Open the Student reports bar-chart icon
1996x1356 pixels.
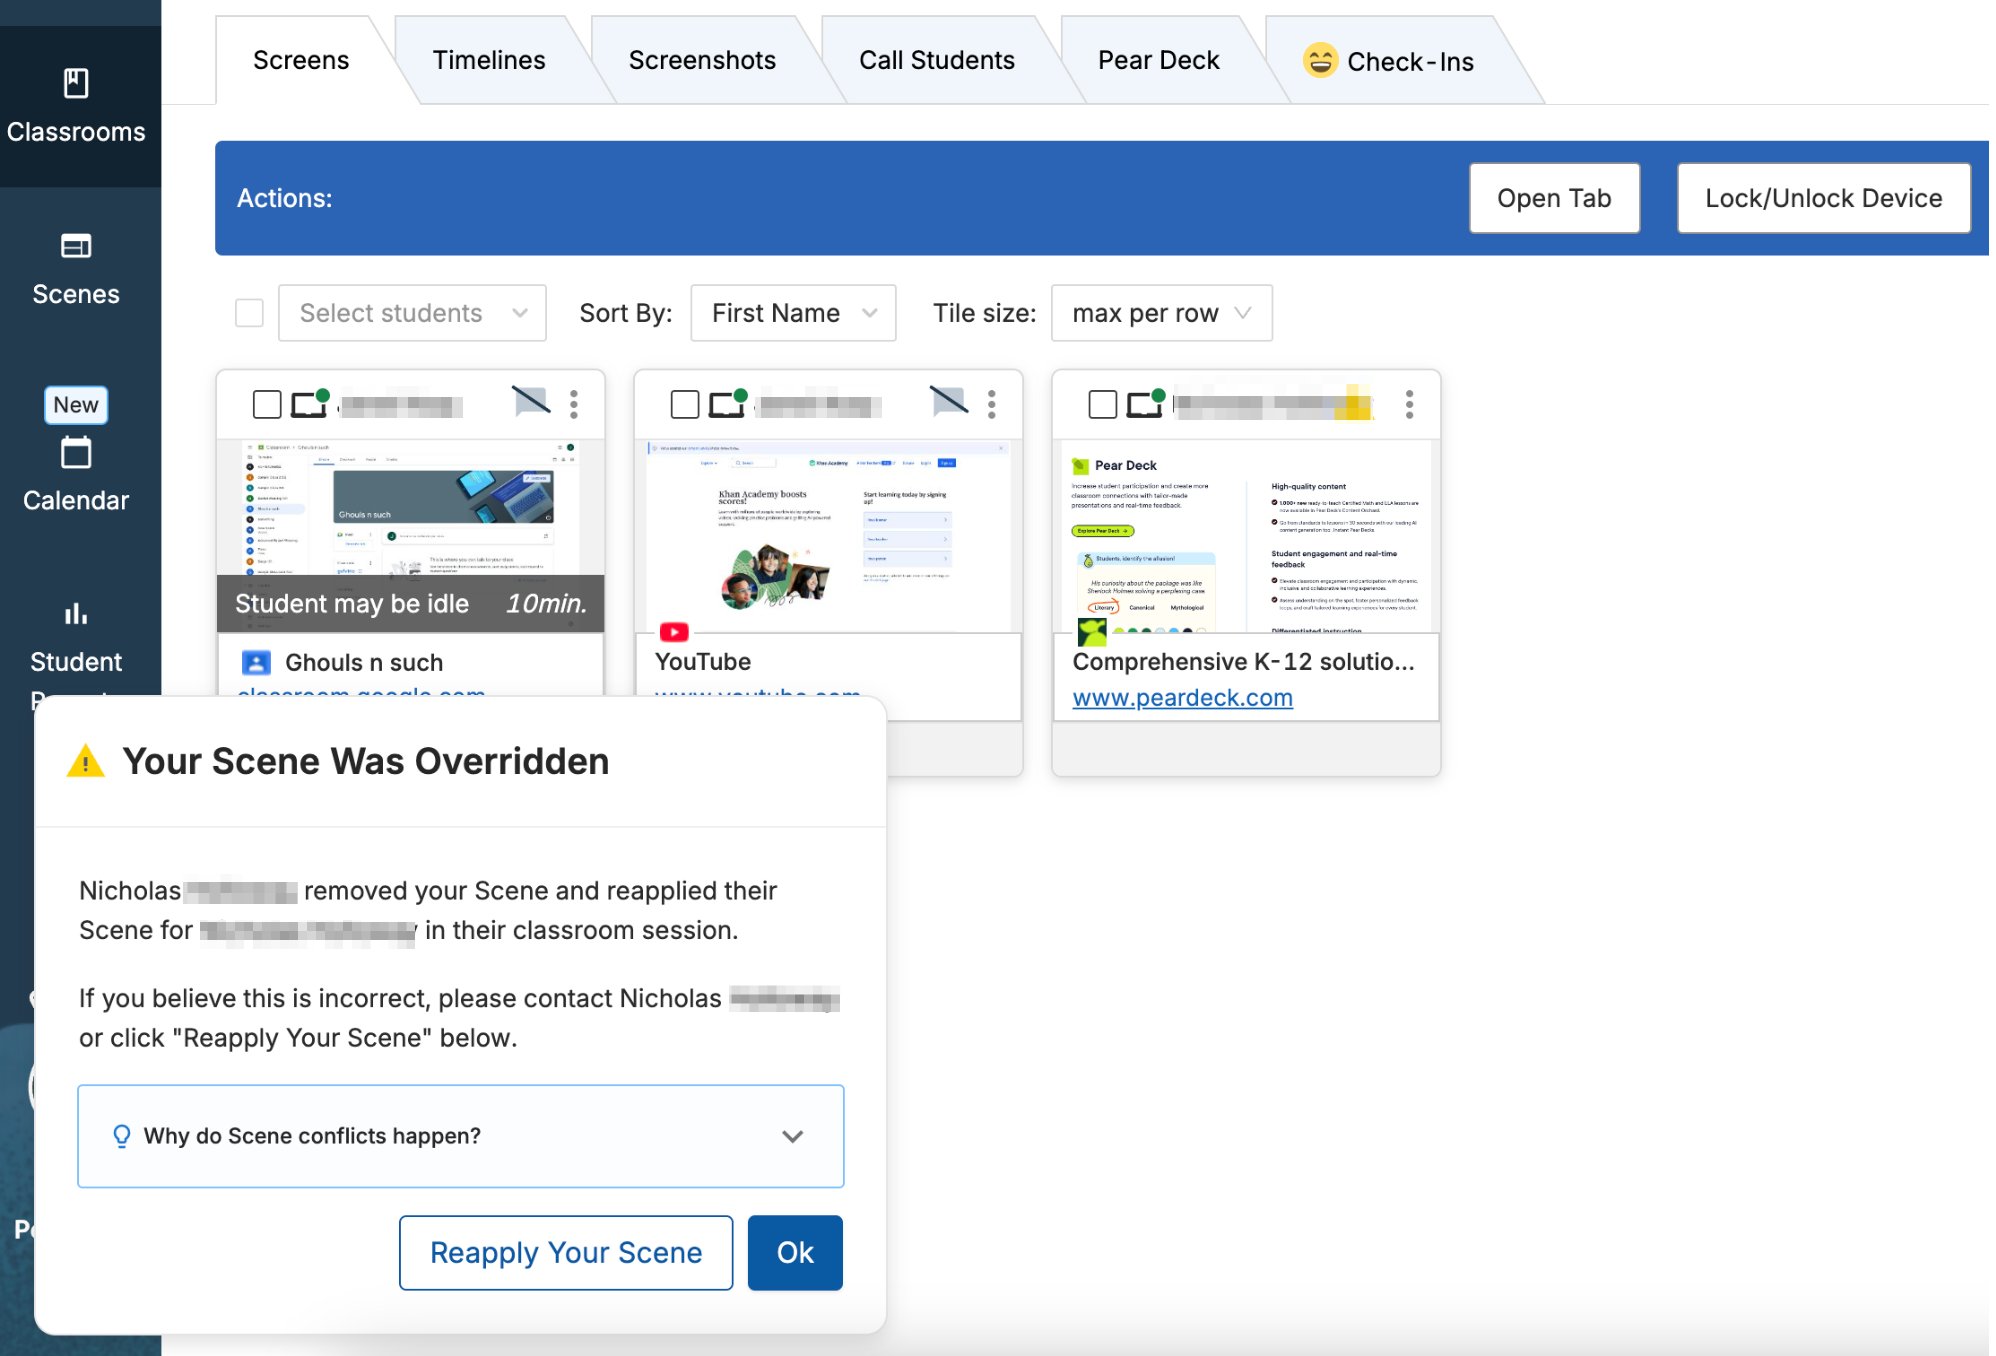coord(76,614)
